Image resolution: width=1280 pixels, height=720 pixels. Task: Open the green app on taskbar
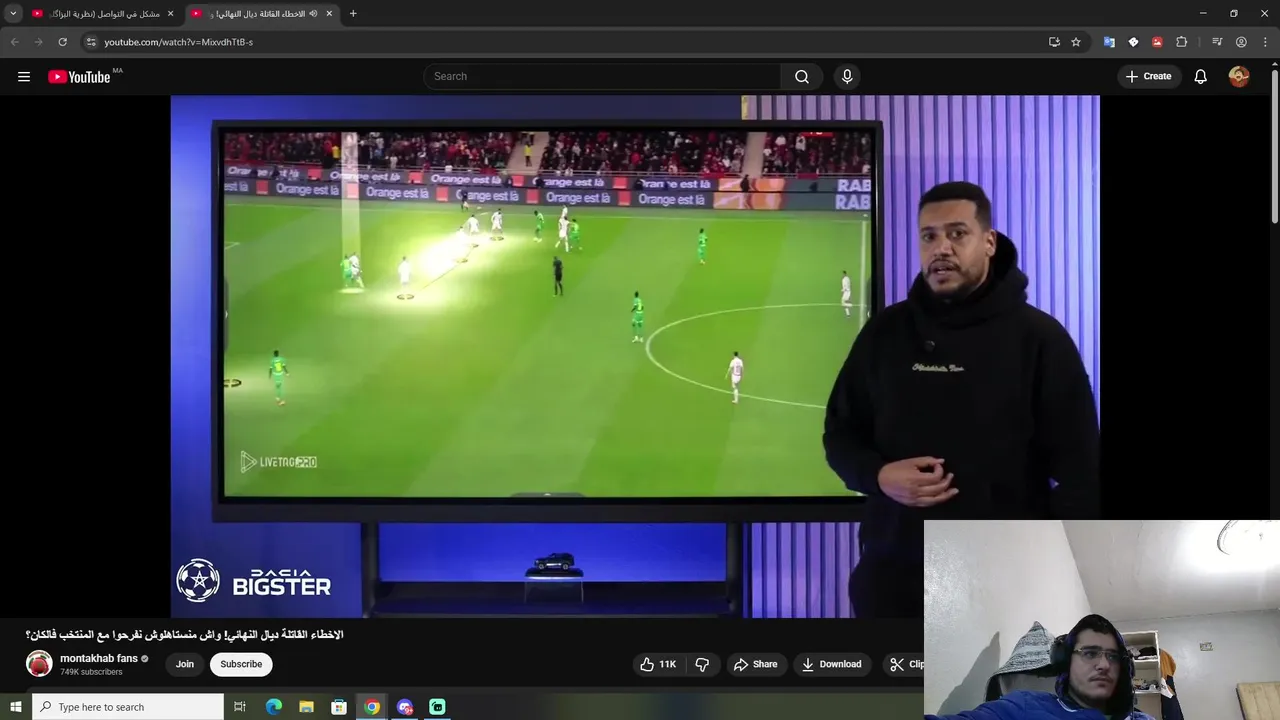click(x=437, y=707)
